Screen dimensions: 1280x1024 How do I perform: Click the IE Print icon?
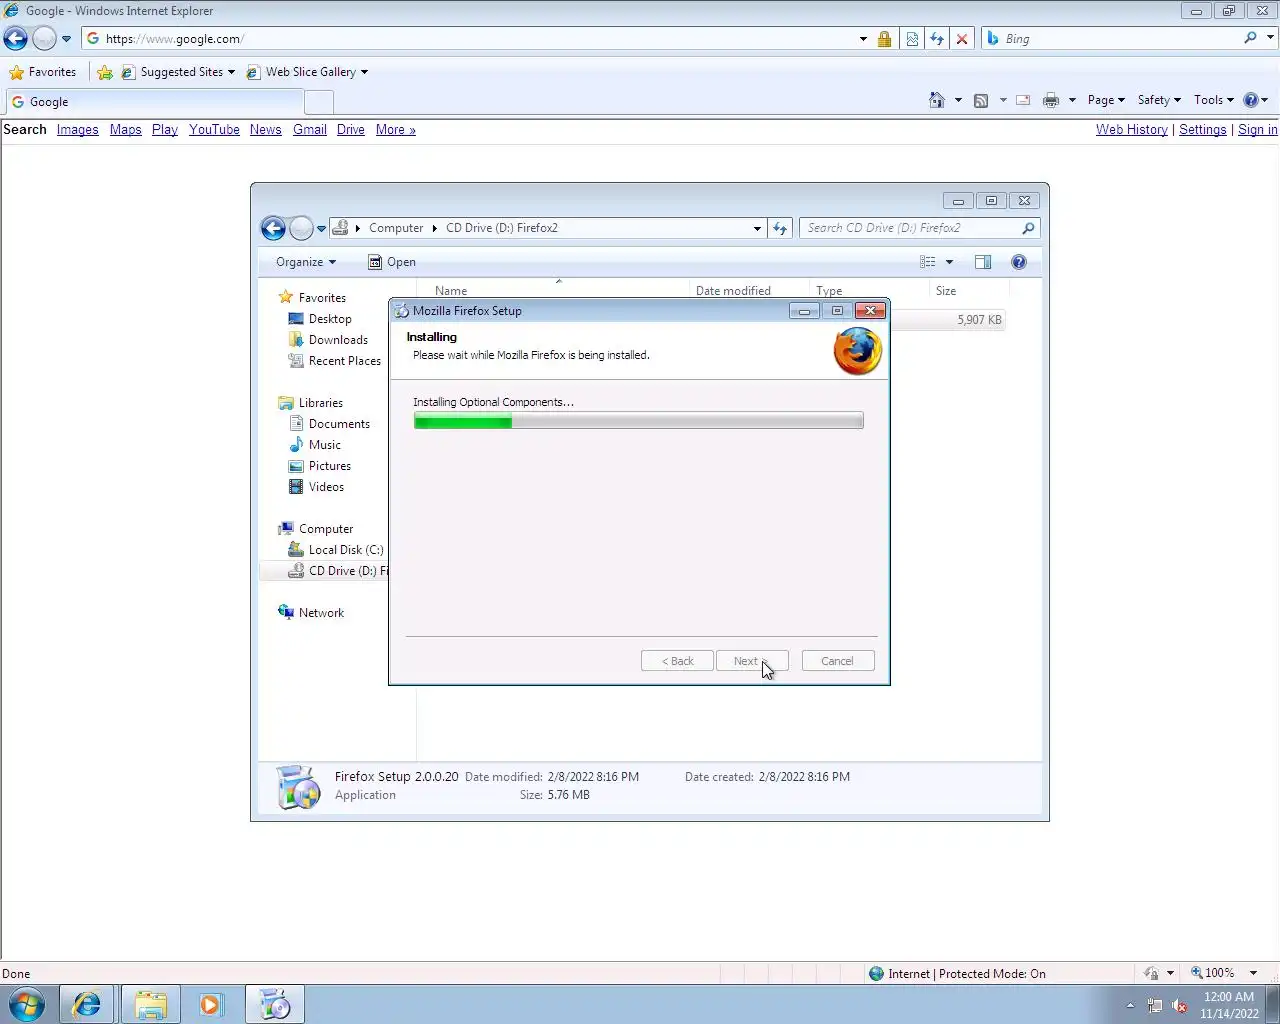coord(1051,100)
